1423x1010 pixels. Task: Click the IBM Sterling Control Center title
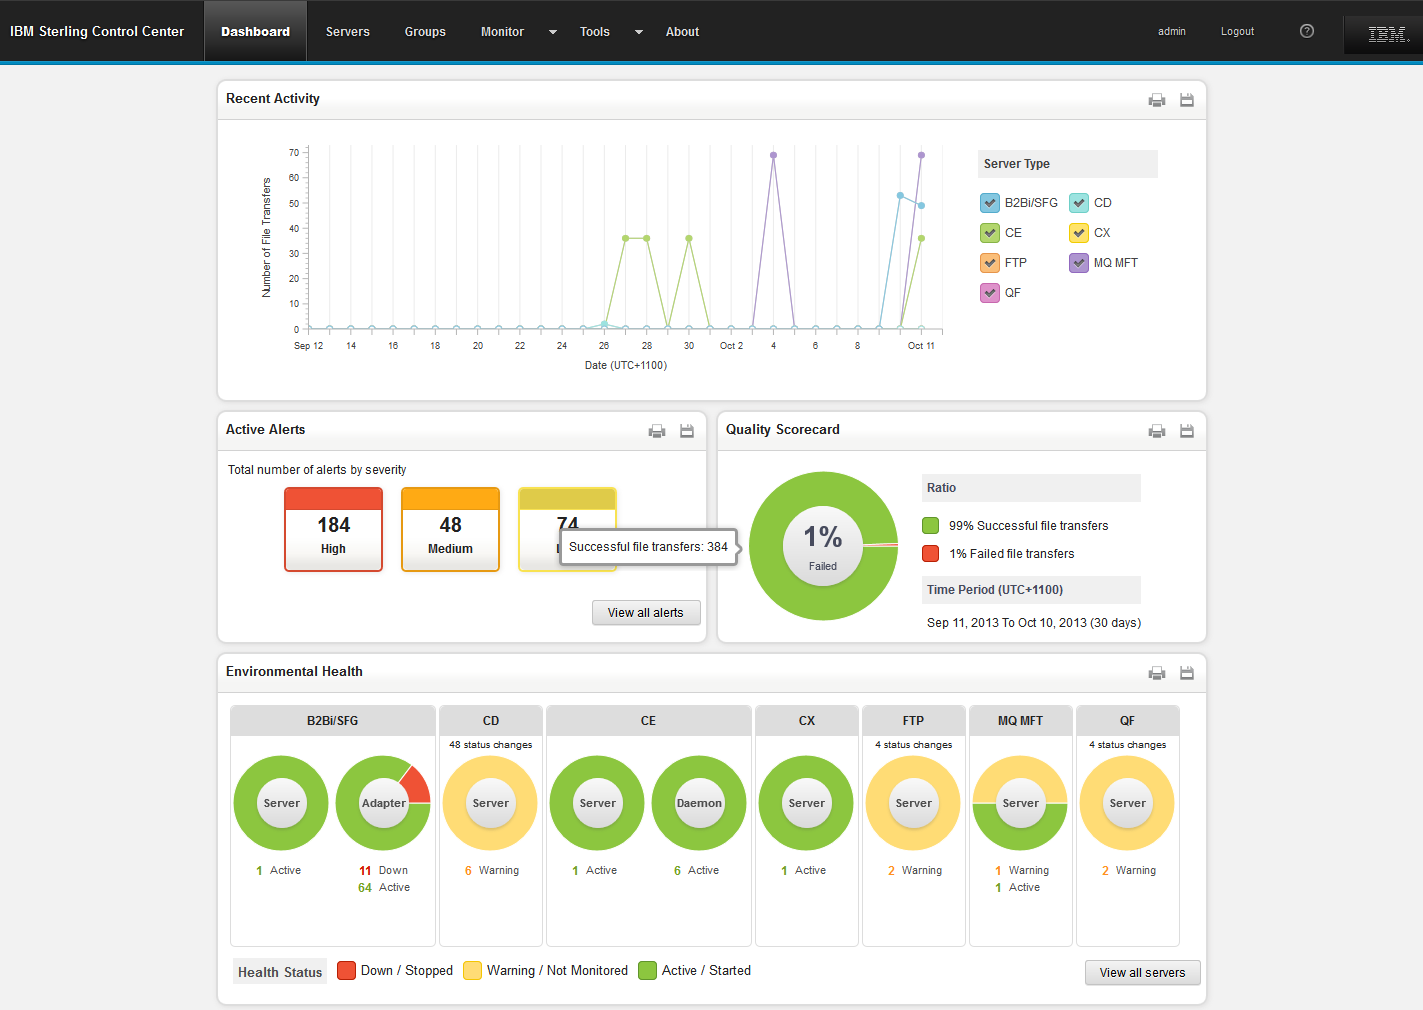pyautogui.click(x=97, y=32)
